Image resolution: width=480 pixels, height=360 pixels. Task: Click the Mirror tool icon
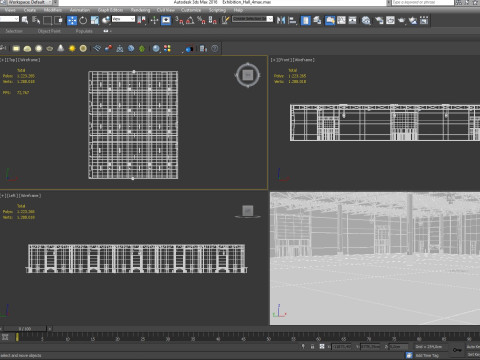click(281, 20)
